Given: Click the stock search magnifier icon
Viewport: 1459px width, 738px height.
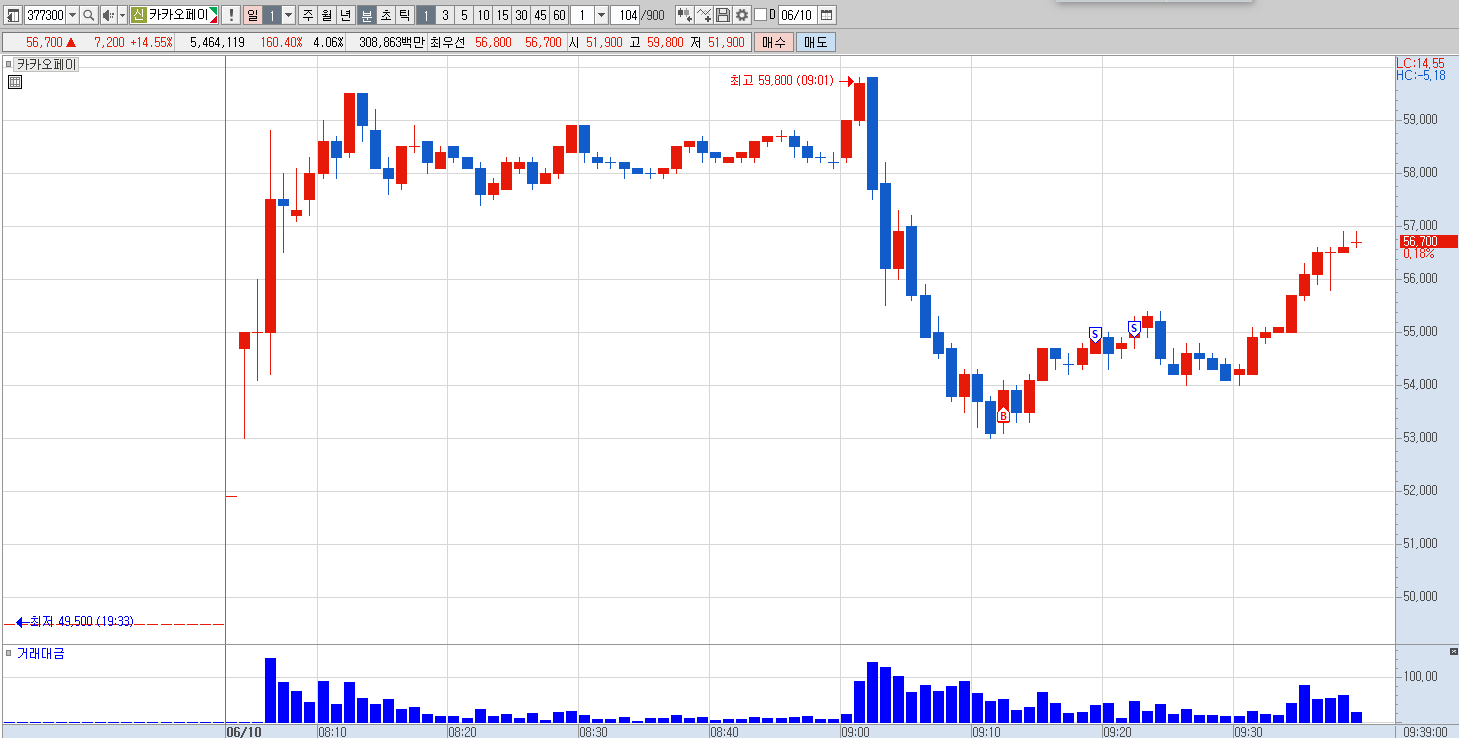Looking at the screenshot, I should point(88,15).
